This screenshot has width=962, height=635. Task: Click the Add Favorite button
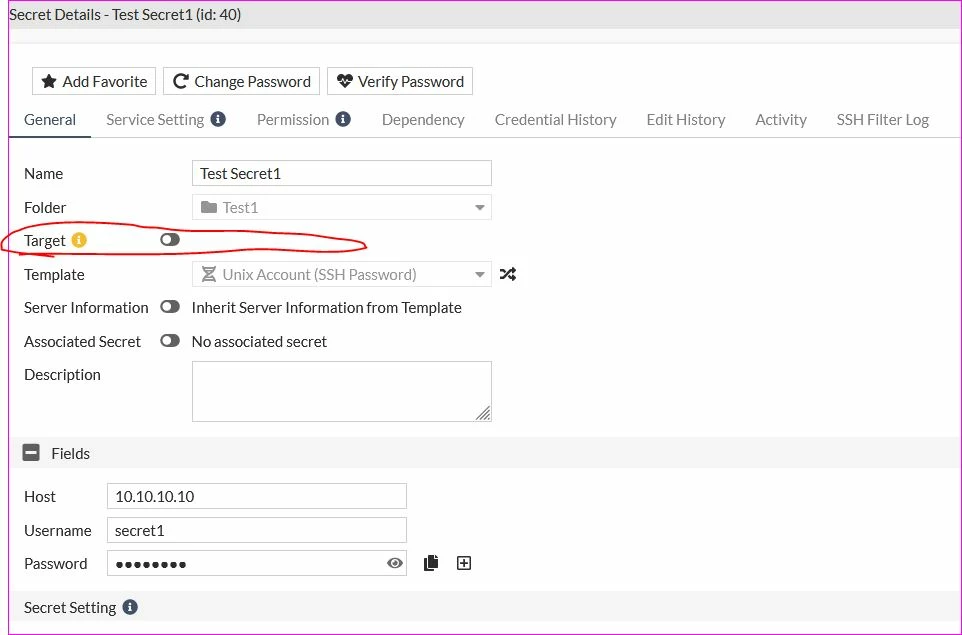click(x=94, y=82)
